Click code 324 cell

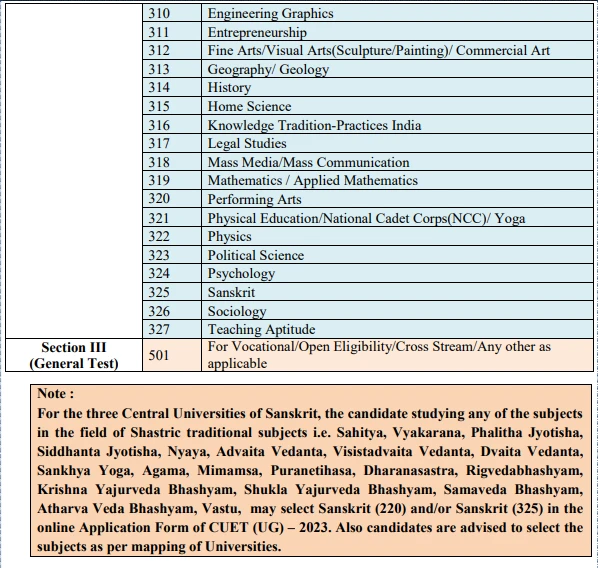pyautogui.click(x=172, y=273)
